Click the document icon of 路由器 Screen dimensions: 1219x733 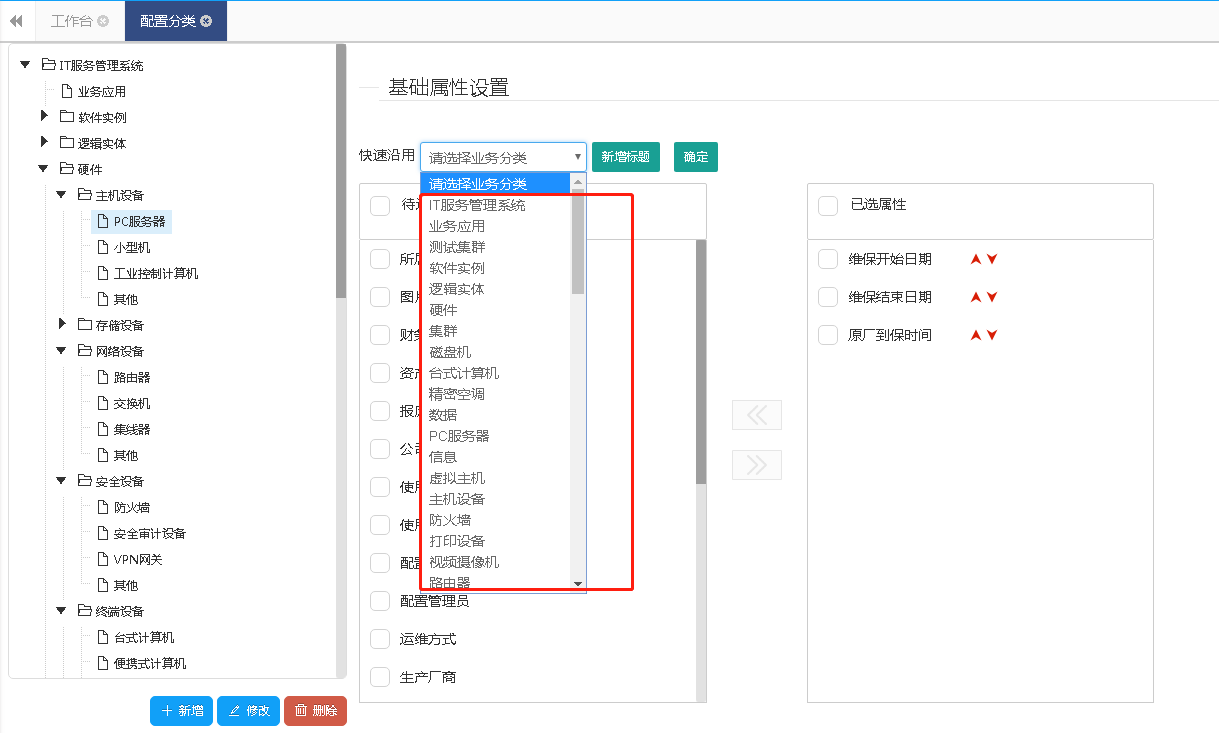[103, 377]
